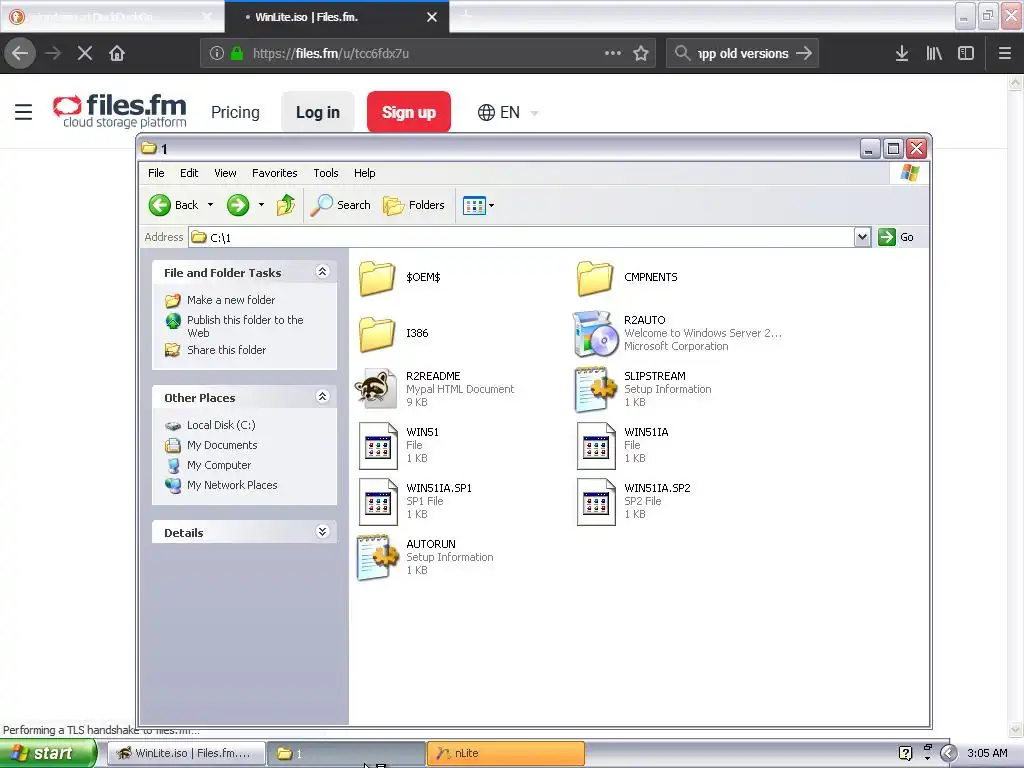The height and width of the screenshot is (768, 1024).
Task: Go to My Computer
Action: click(219, 465)
